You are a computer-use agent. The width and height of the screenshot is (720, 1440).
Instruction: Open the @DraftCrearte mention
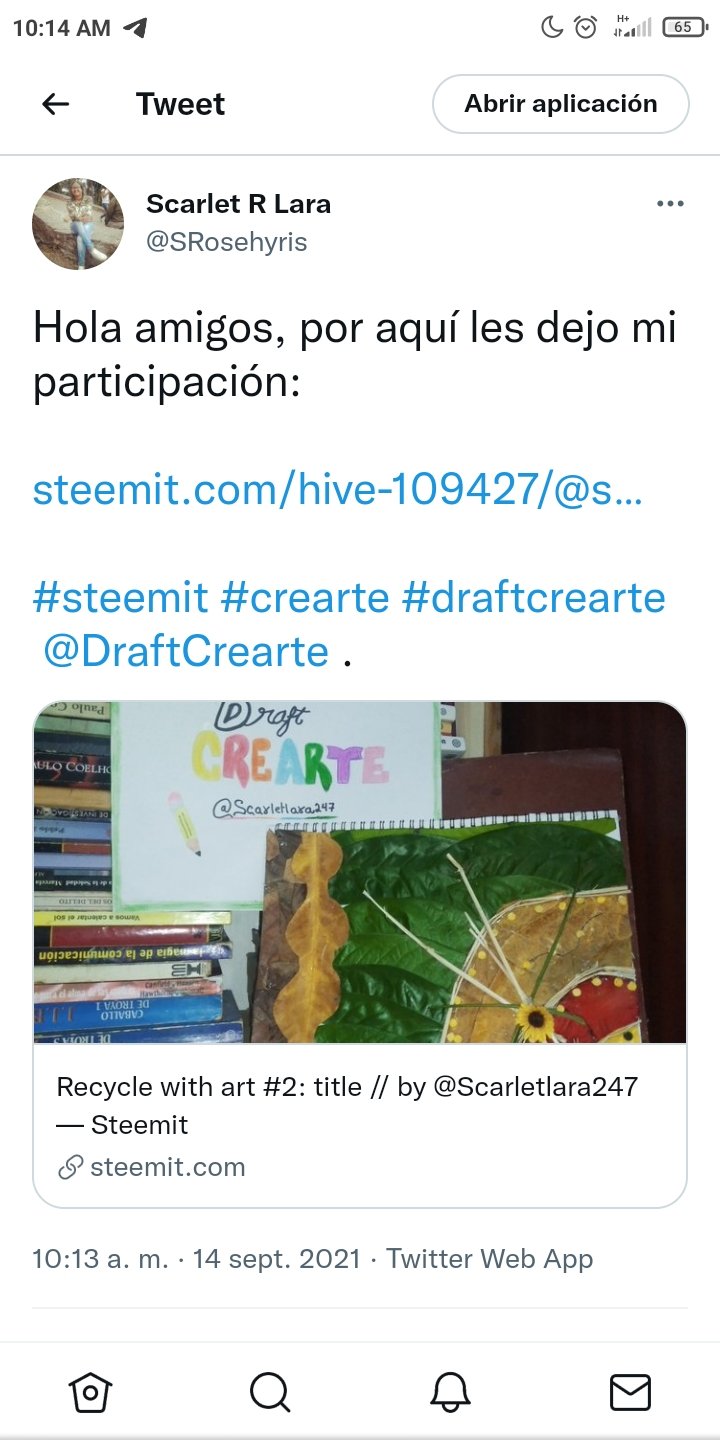(x=186, y=652)
